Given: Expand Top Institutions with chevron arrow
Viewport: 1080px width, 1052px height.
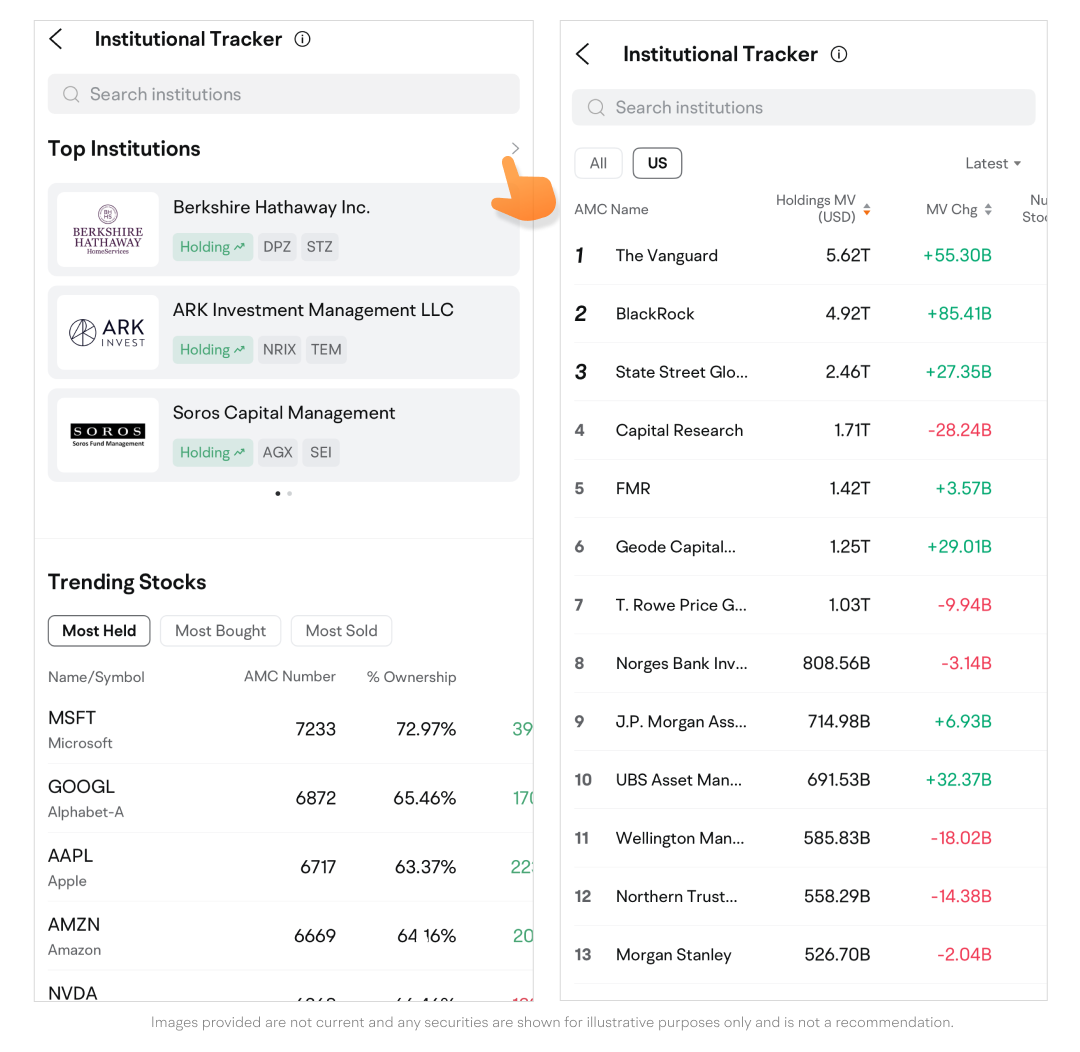Looking at the screenshot, I should pyautogui.click(x=515, y=149).
